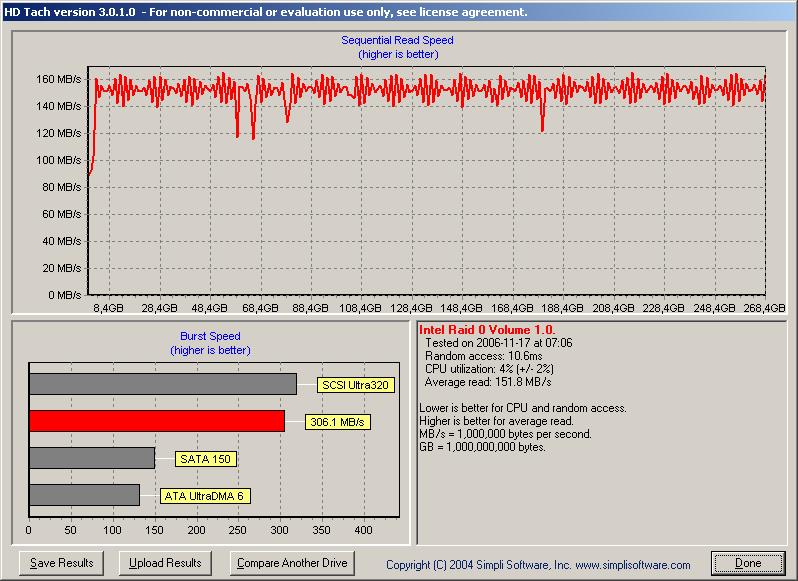
Task: Click the '148,4GB' axis label
Action: [x=461, y=308]
